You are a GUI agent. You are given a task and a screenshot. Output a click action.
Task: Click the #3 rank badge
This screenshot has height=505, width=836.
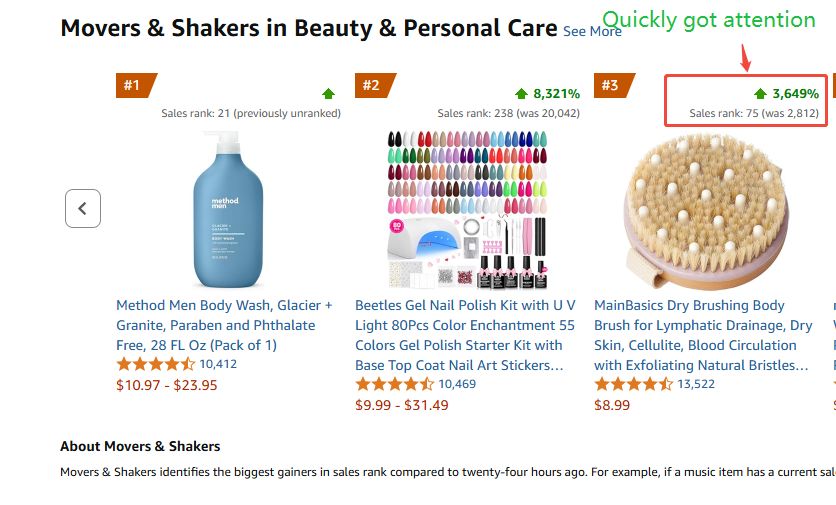click(x=610, y=86)
